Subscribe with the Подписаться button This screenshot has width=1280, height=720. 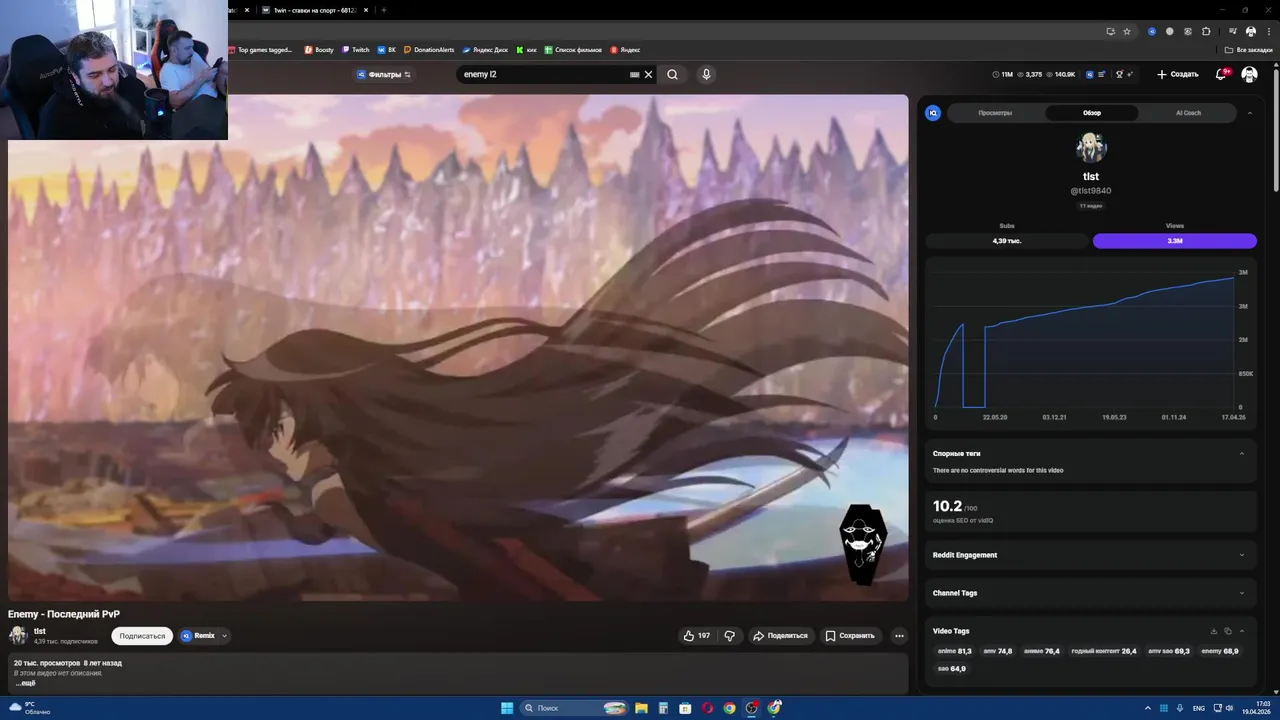[142, 636]
